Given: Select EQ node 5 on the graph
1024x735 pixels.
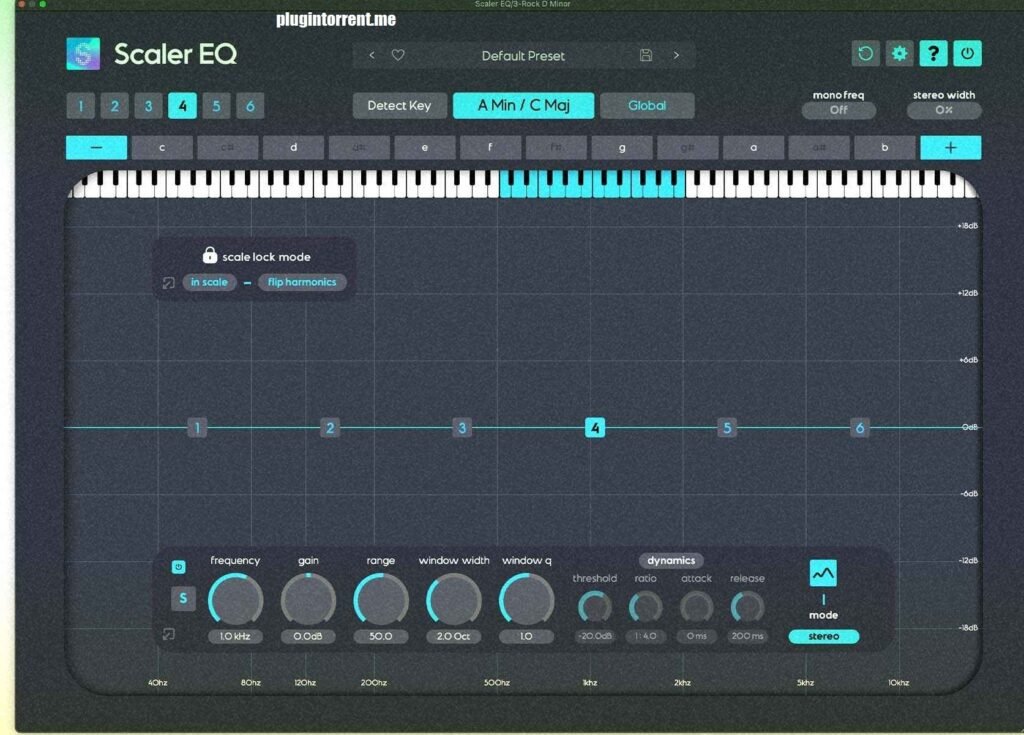Looking at the screenshot, I should (x=727, y=428).
